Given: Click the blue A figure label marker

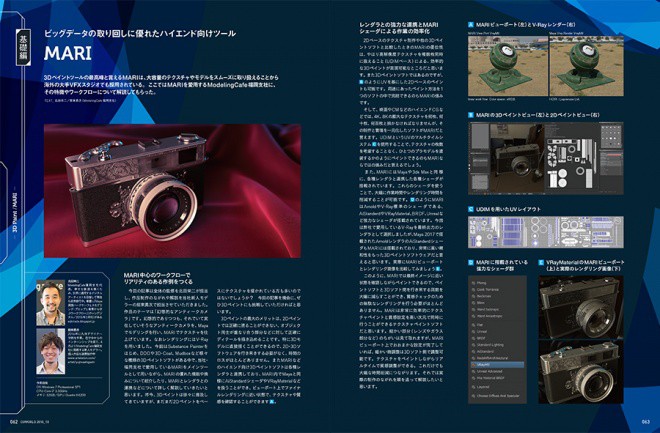Looking at the screenshot, I should pyautogui.click(x=471, y=25).
